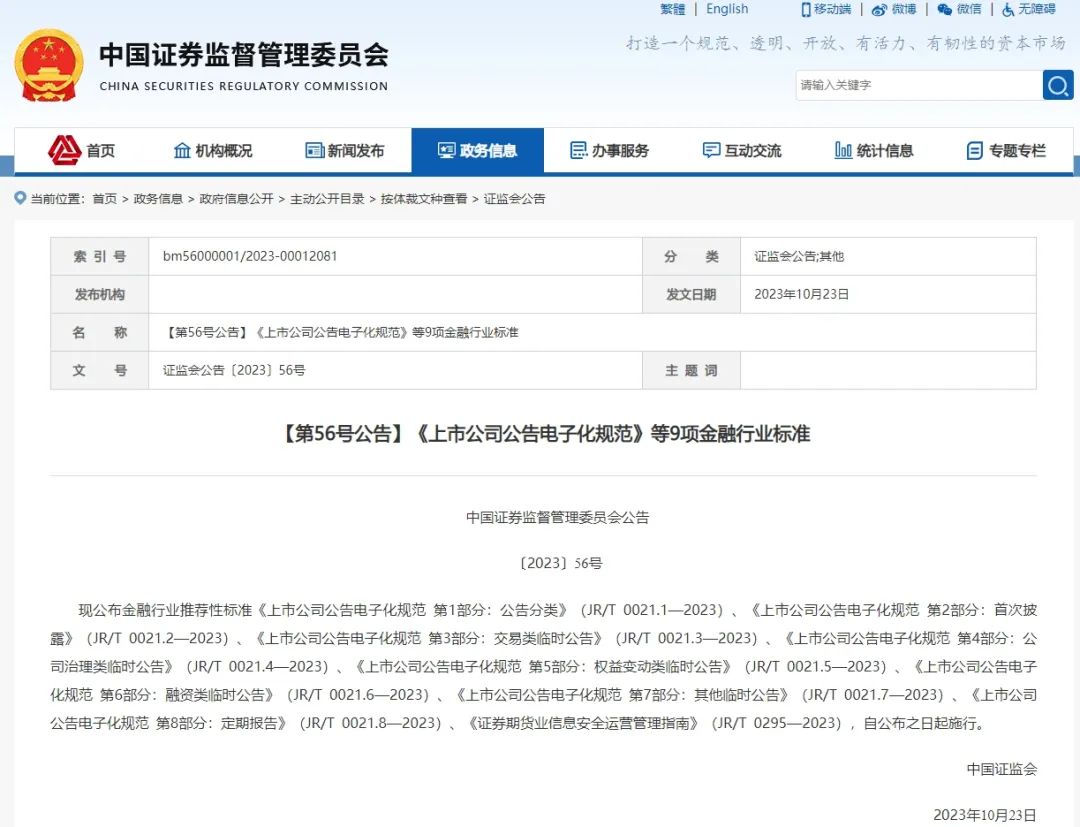The image size is (1080, 827).
Task: Click the 统计信息 navigation label
Action: point(885,150)
